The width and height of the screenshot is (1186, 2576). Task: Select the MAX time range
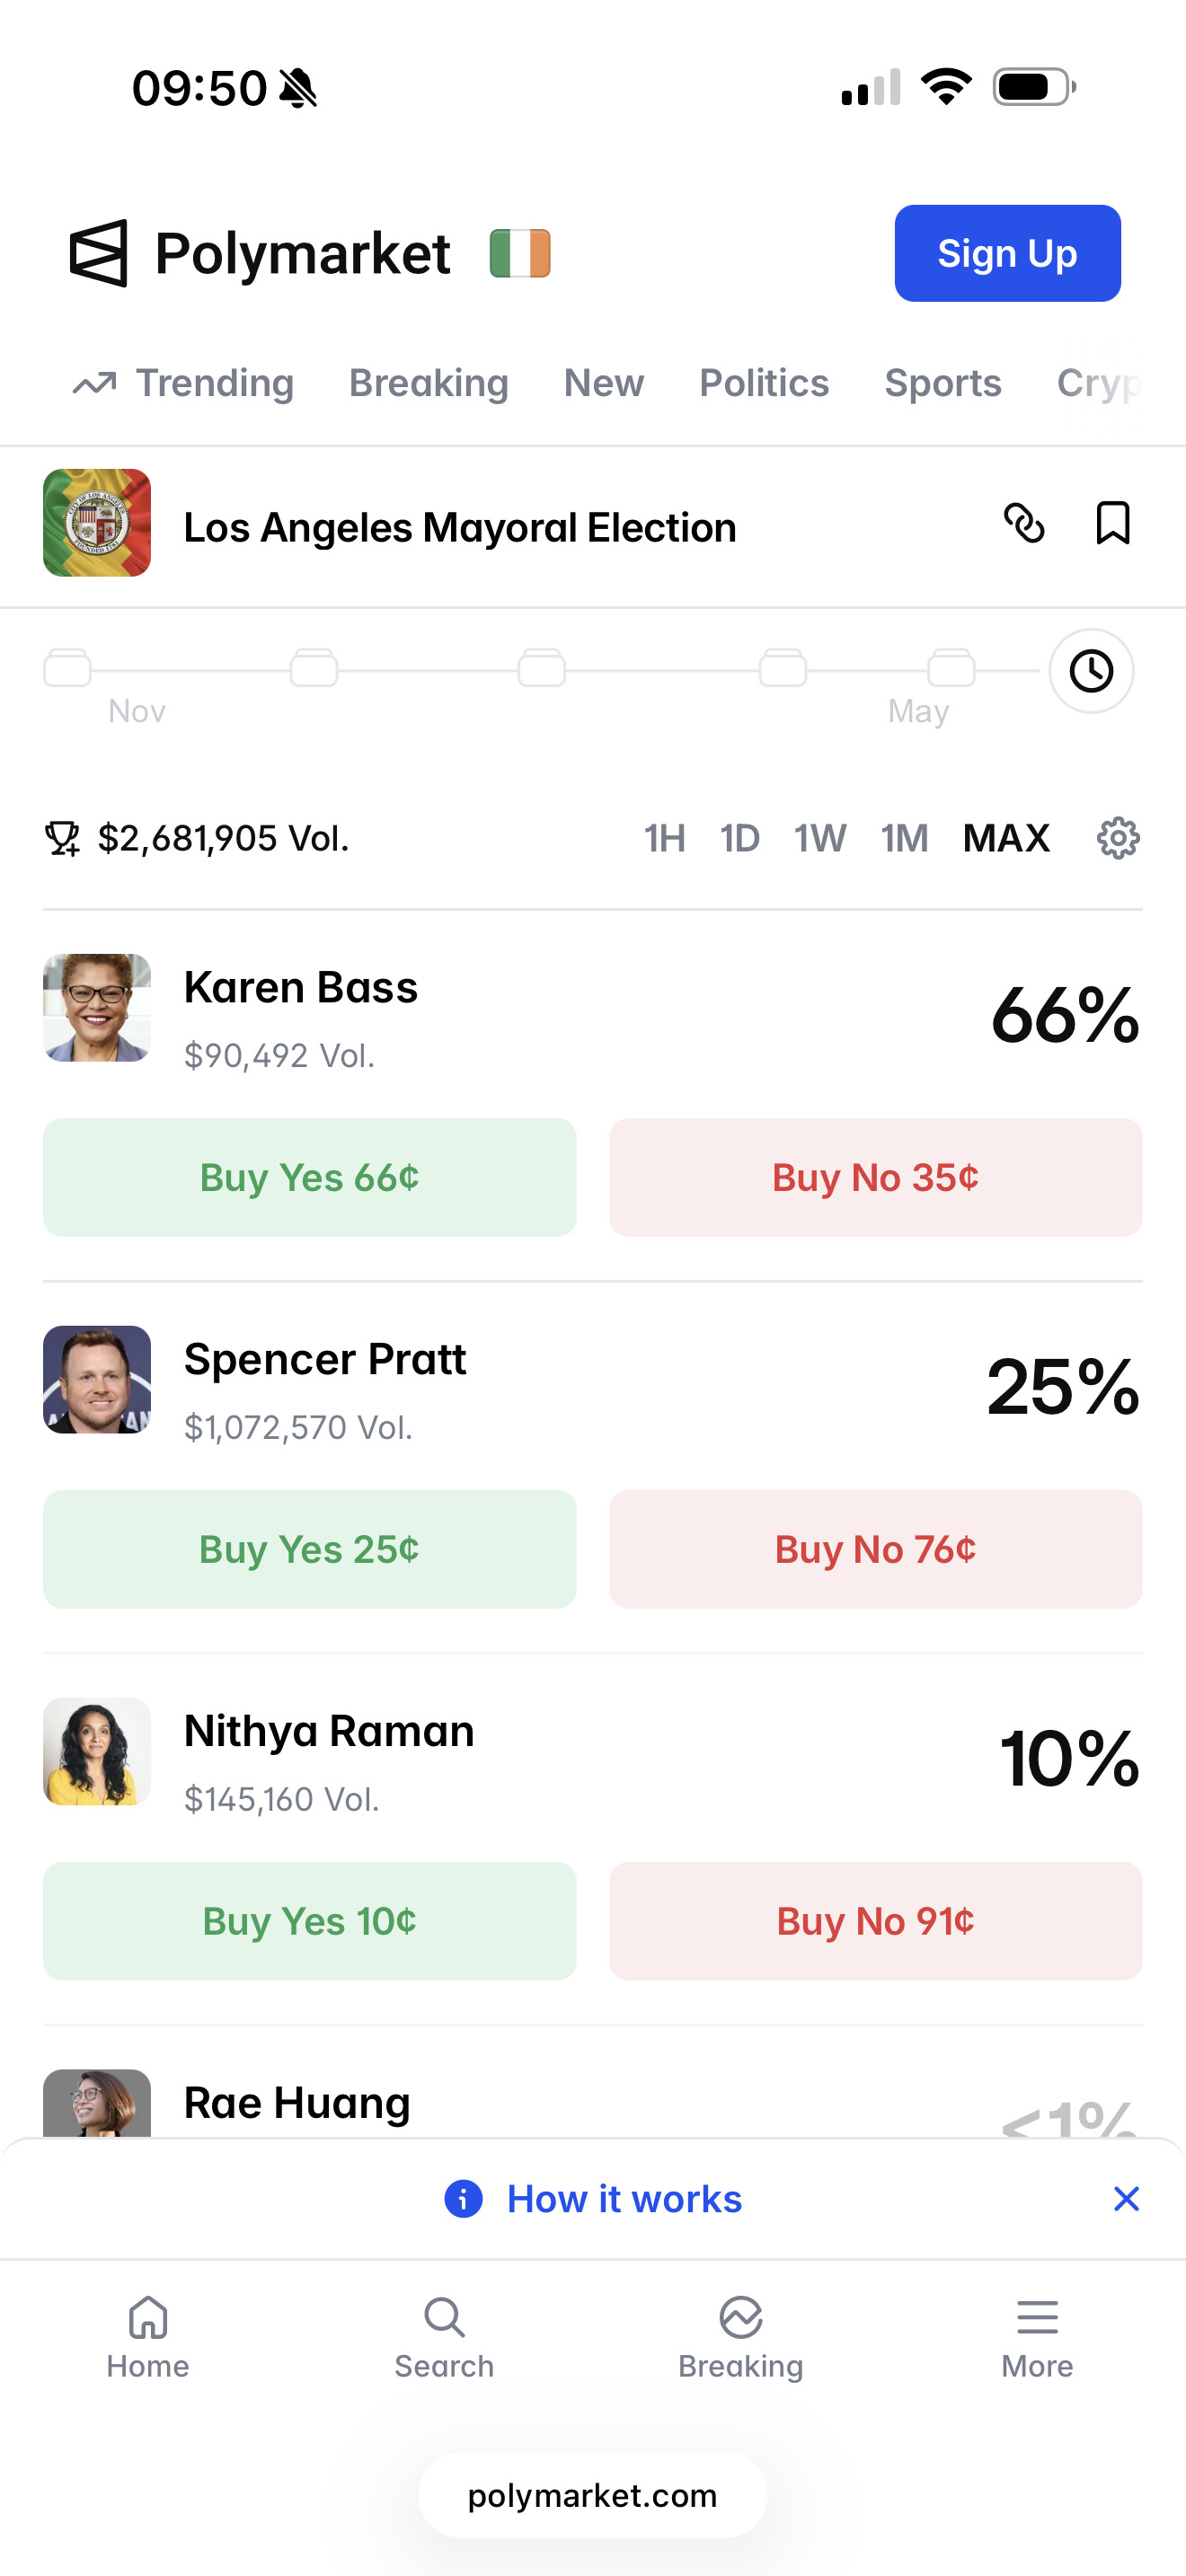click(1006, 838)
